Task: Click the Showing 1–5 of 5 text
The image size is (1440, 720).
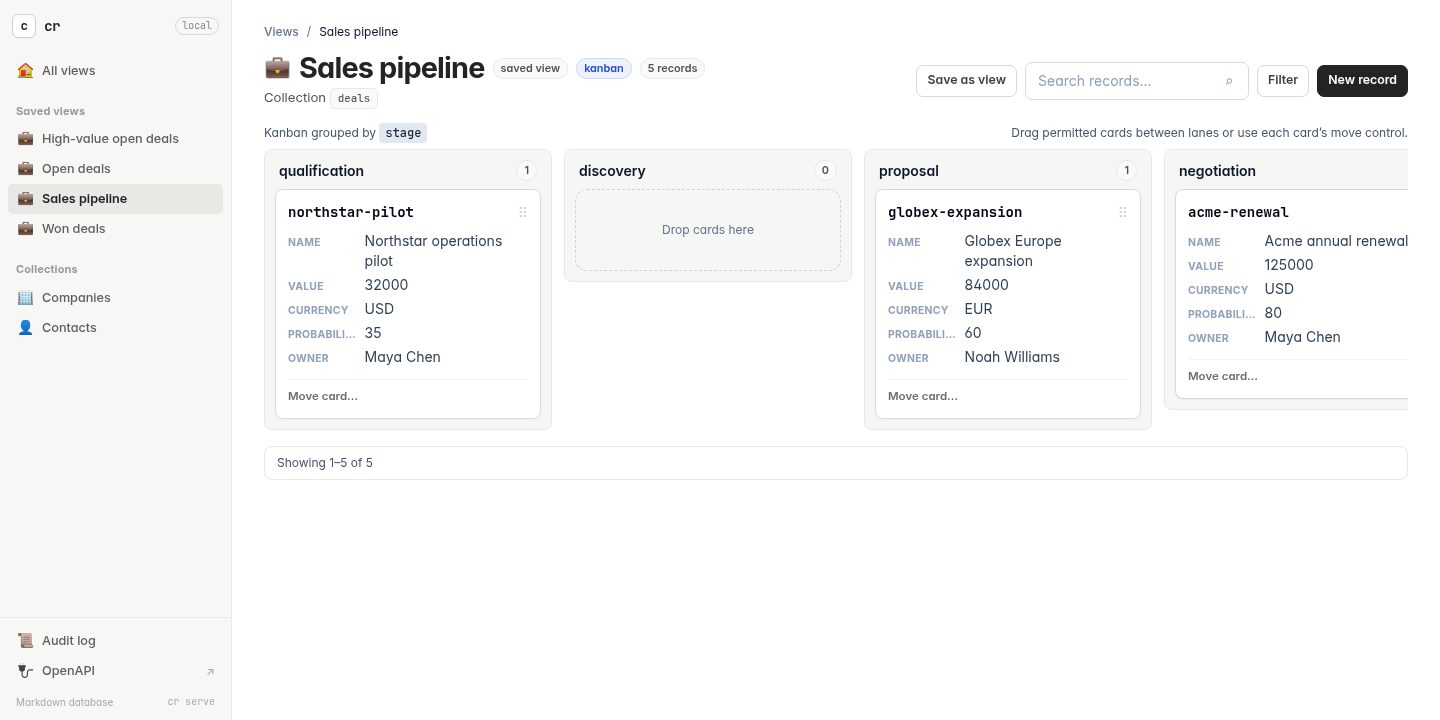Action: pos(325,463)
